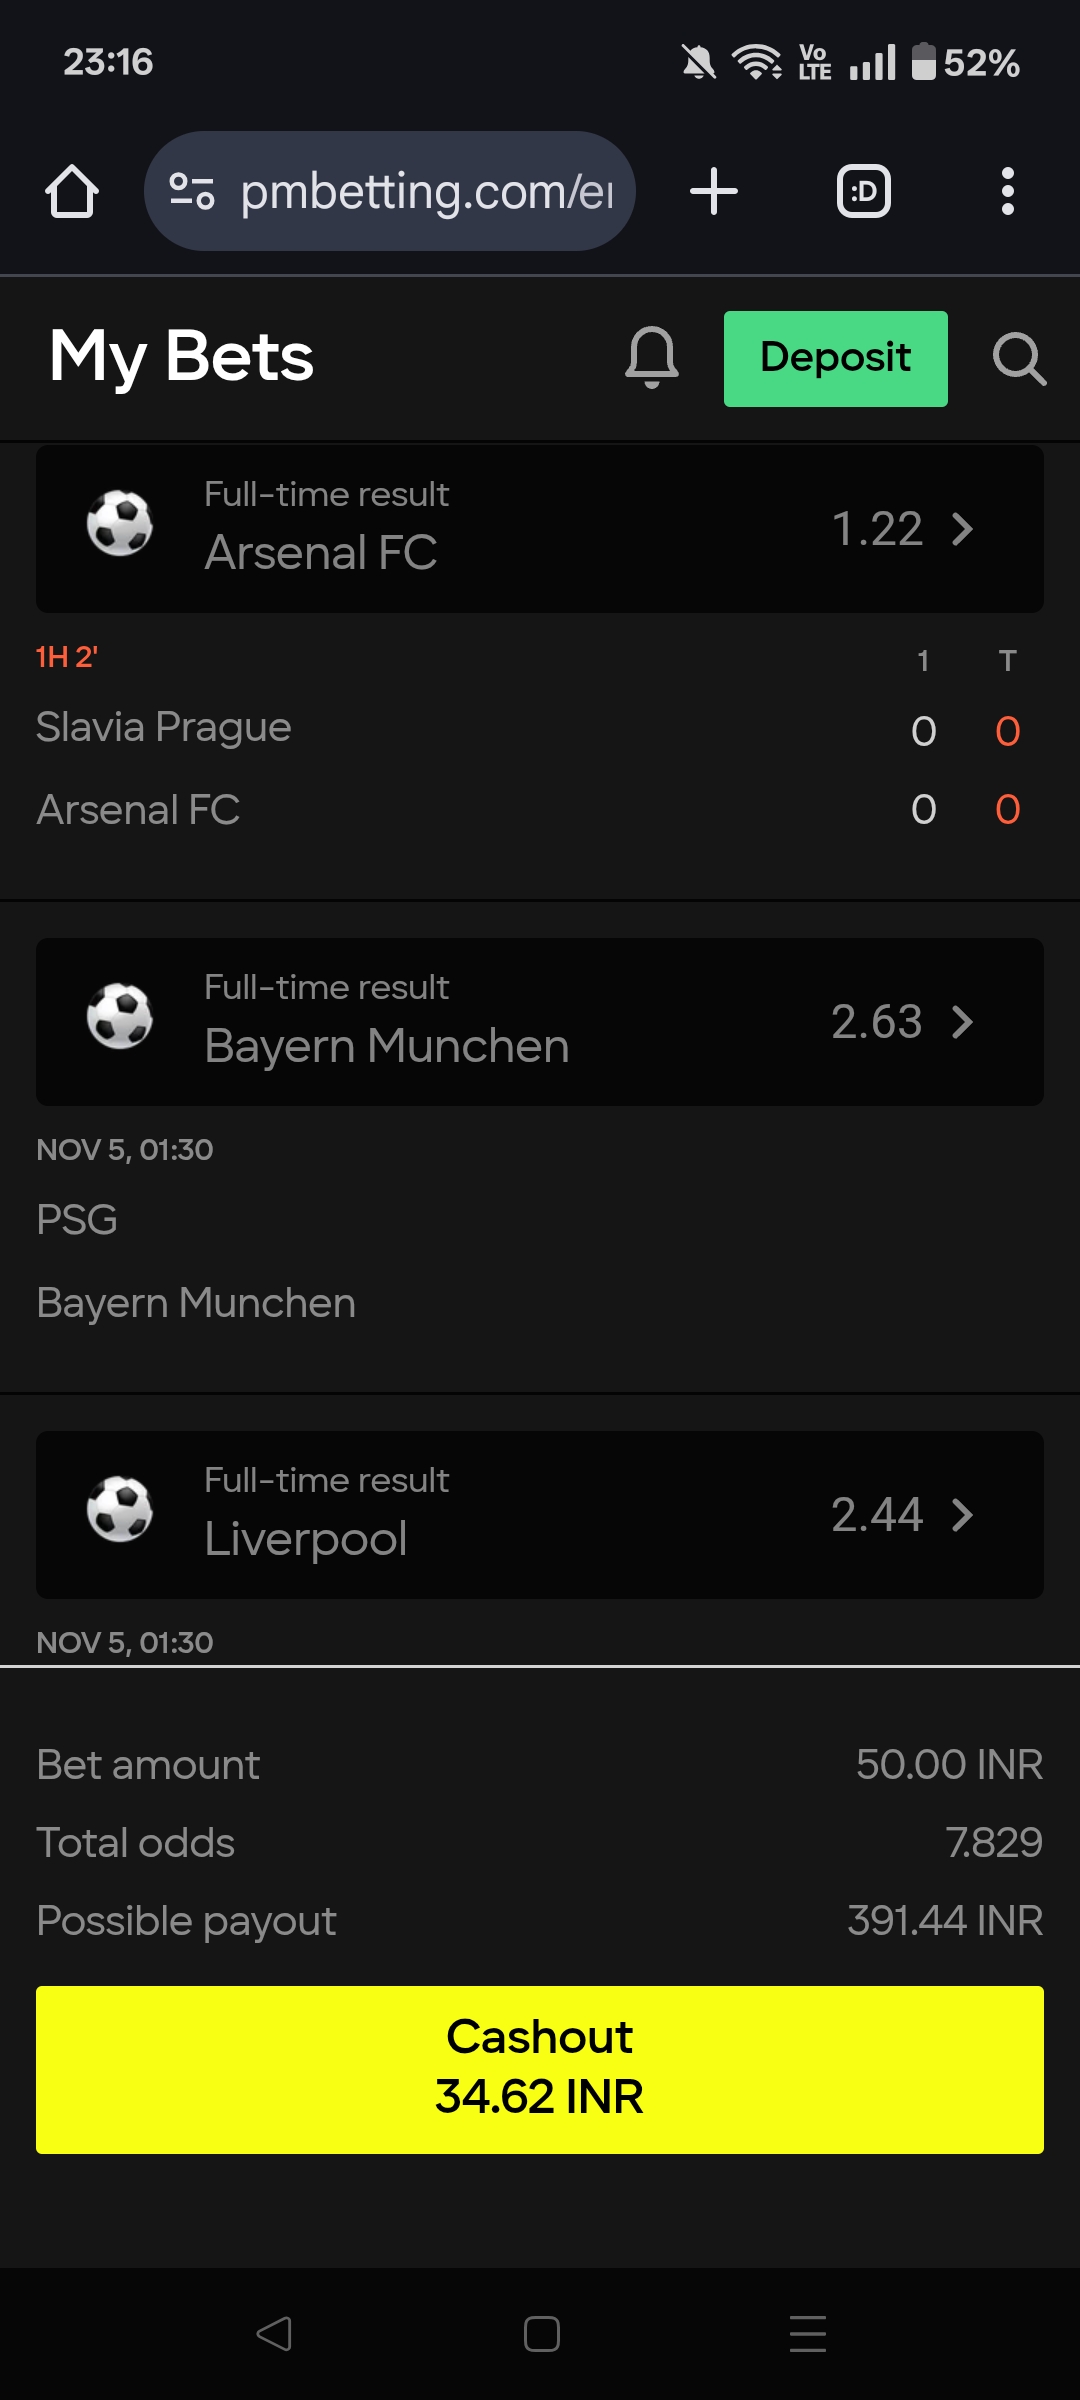This screenshot has width=1080, height=2400.
Task: Open the Android recent apps button
Action: [x=807, y=2334]
